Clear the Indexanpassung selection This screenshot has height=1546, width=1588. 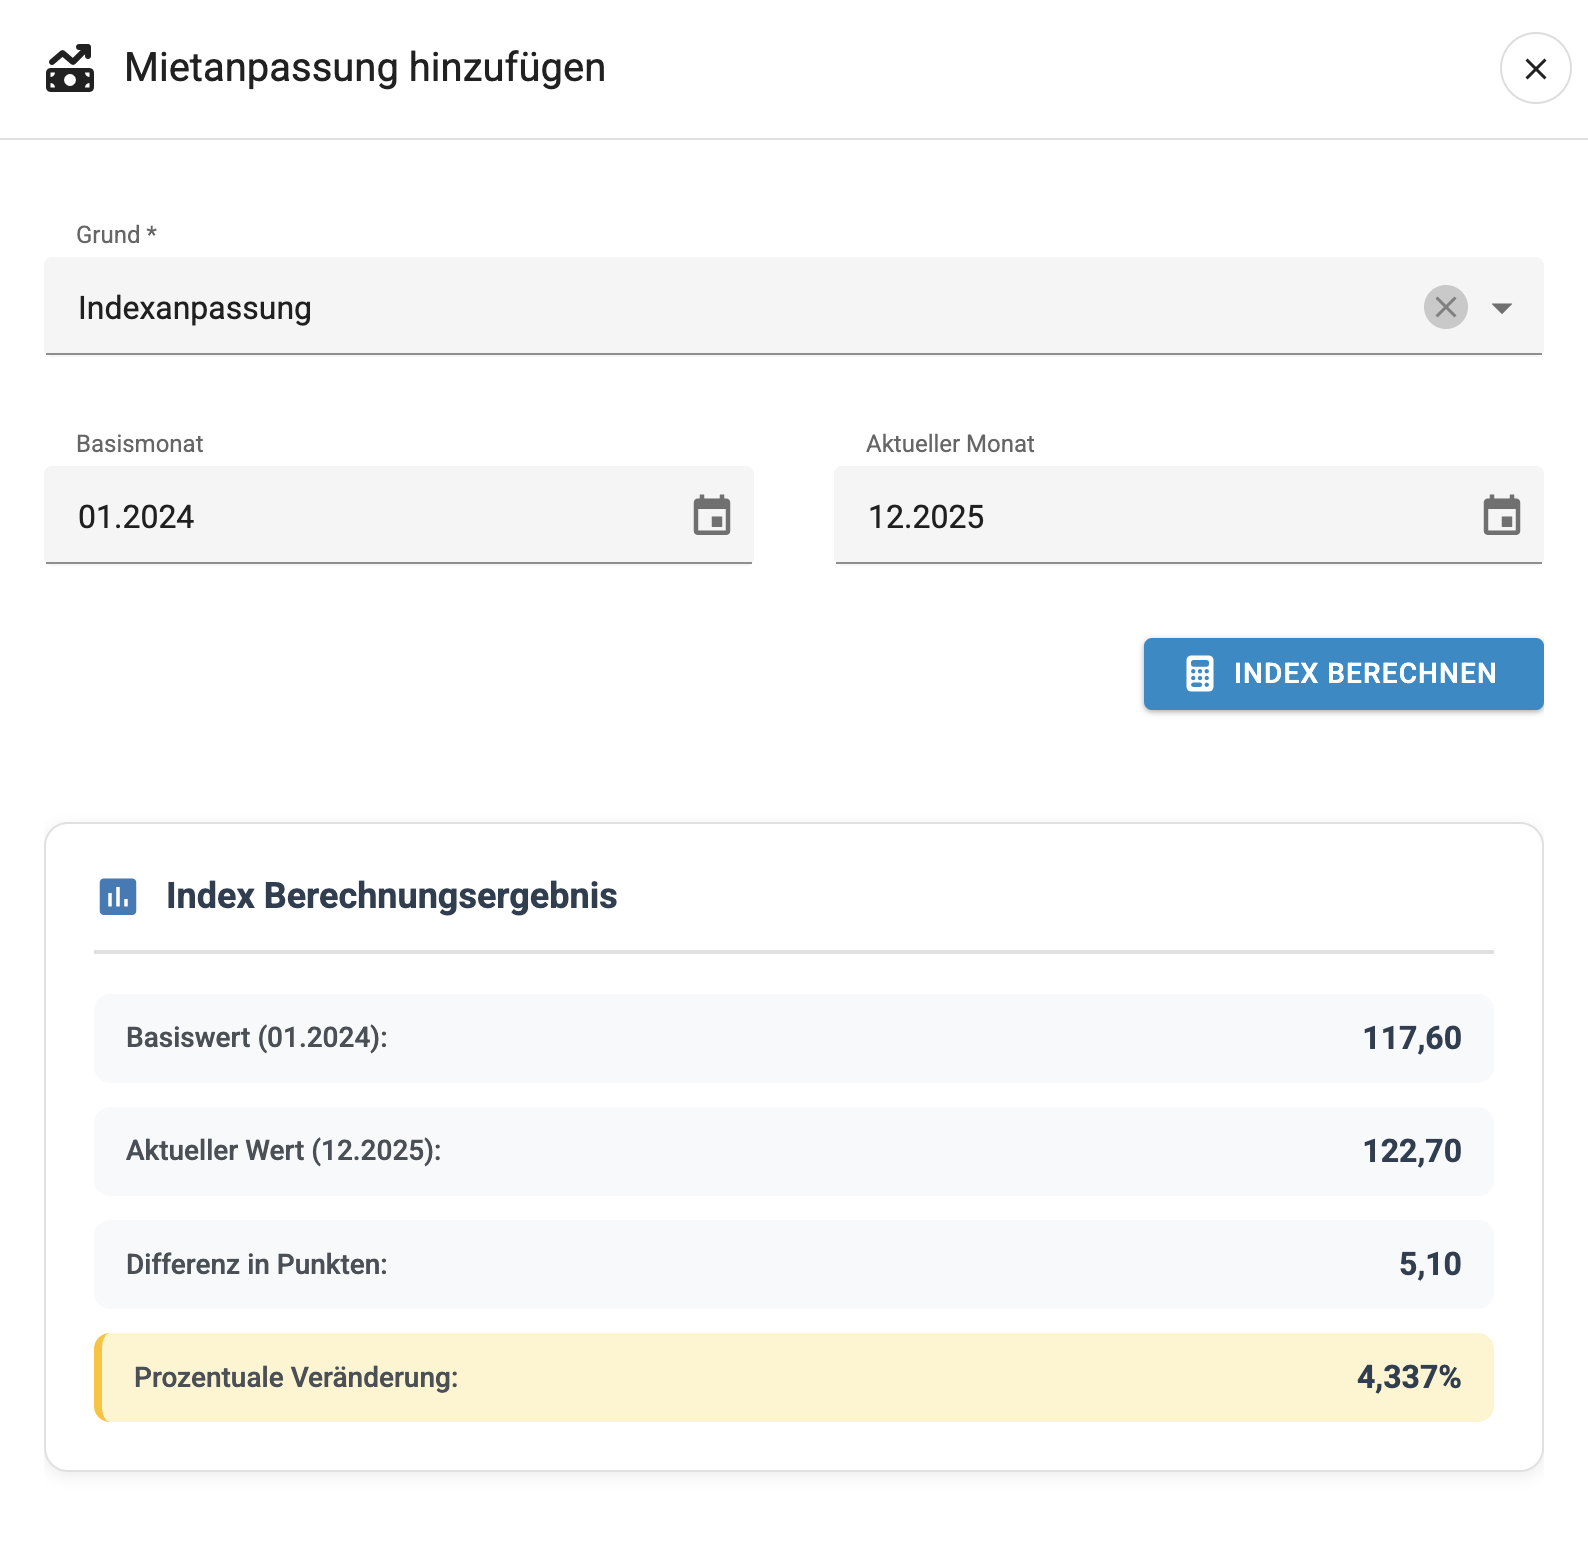click(x=1445, y=307)
